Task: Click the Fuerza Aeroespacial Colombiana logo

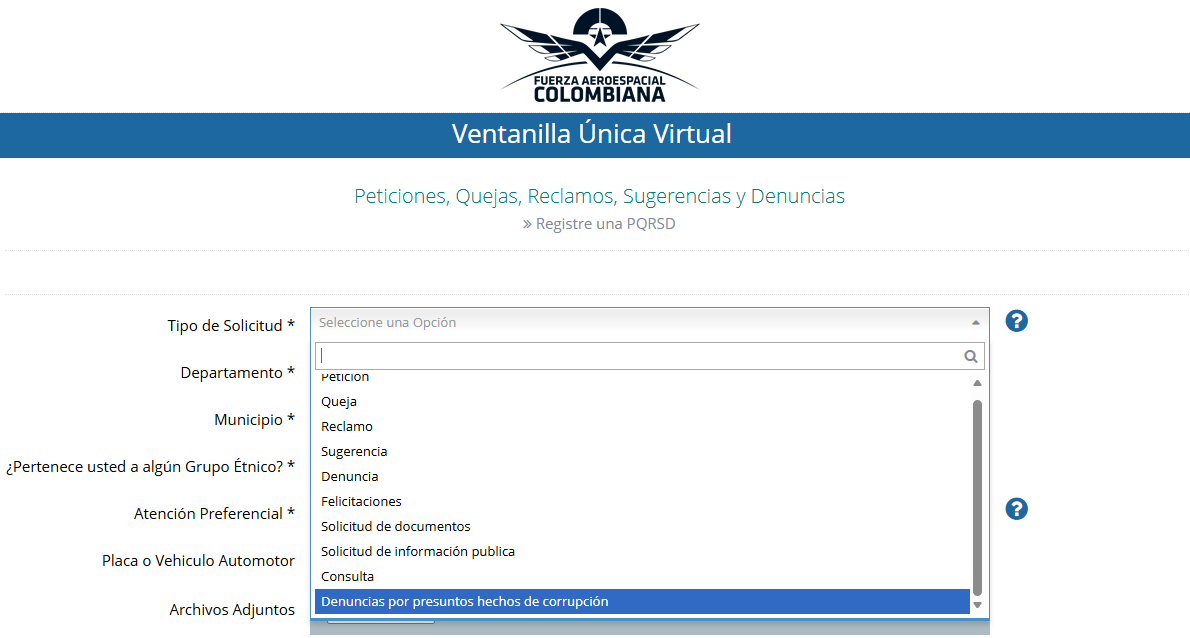Action: pyautogui.click(x=599, y=55)
